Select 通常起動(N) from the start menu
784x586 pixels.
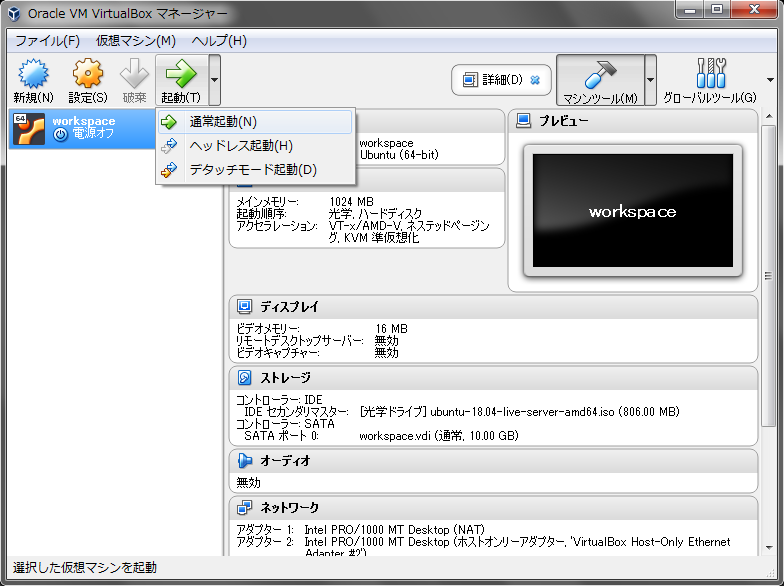tap(255, 122)
